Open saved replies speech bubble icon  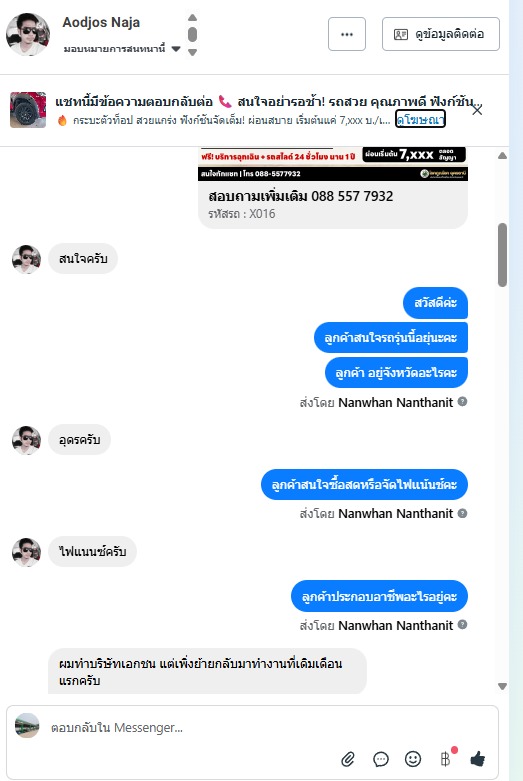[381, 759]
